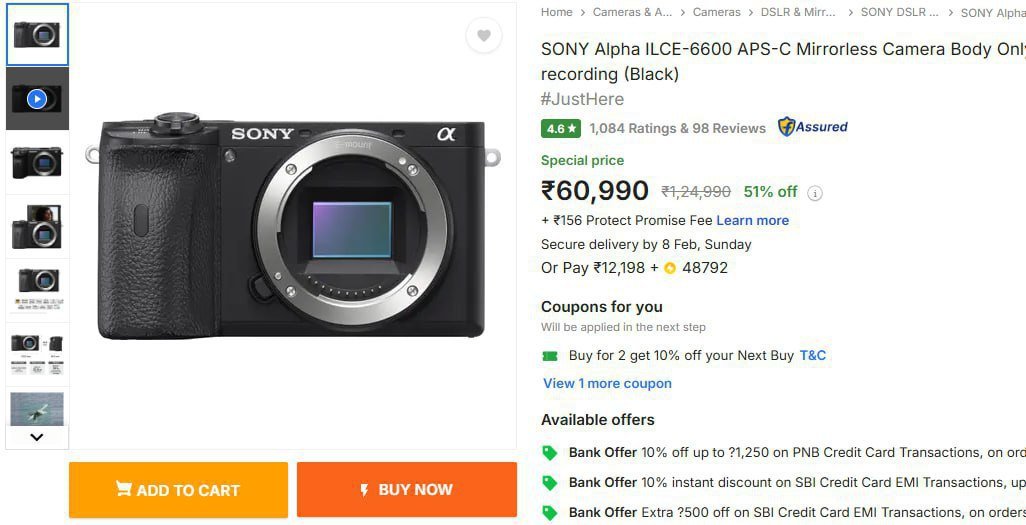This screenshot has height=525, width=1026.
Task: Click the ADD TO CART button
Action: 178,490
